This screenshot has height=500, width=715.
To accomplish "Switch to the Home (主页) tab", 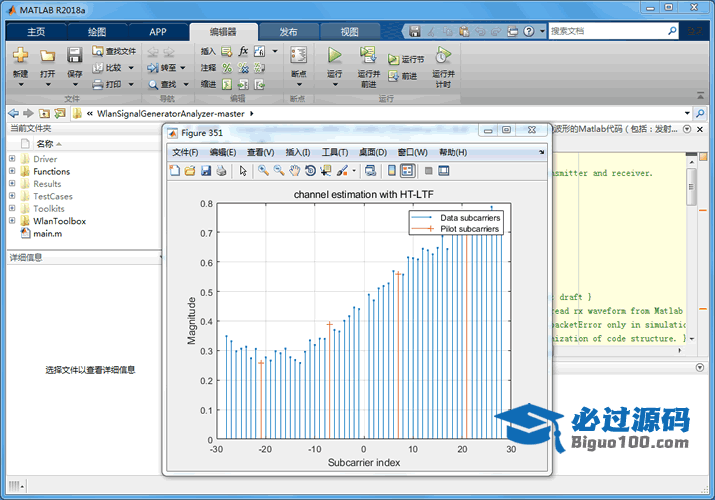I will [x=36, y=32].
